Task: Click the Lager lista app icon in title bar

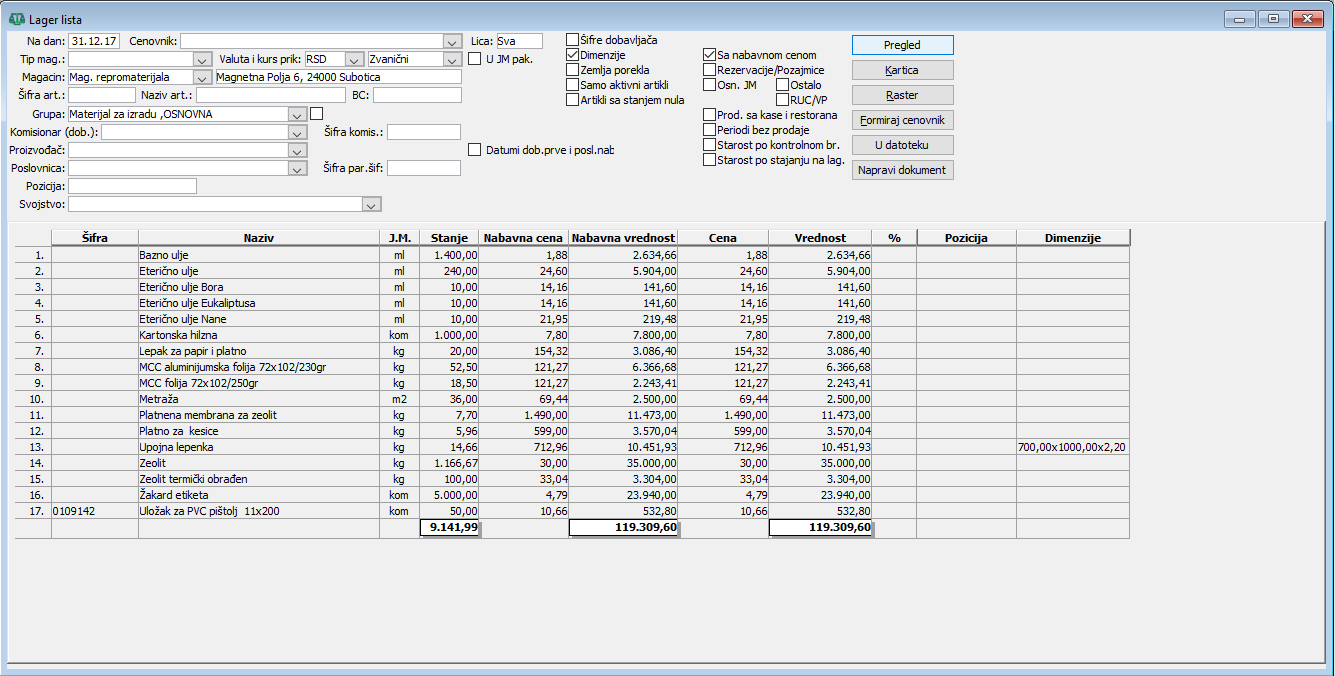Action: coord(16,19)
